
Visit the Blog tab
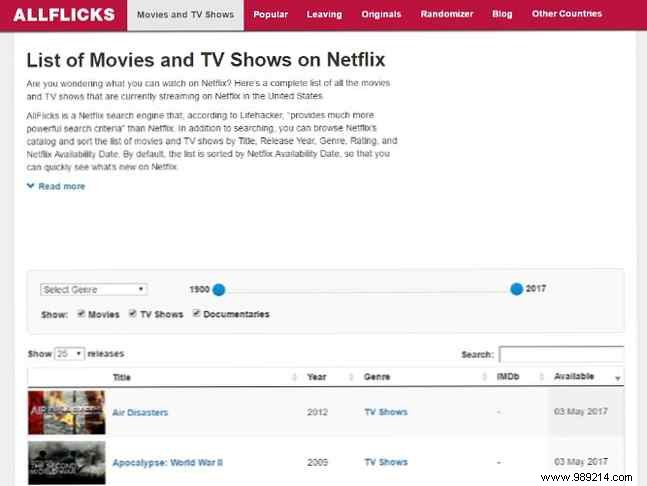coord(502,14)
